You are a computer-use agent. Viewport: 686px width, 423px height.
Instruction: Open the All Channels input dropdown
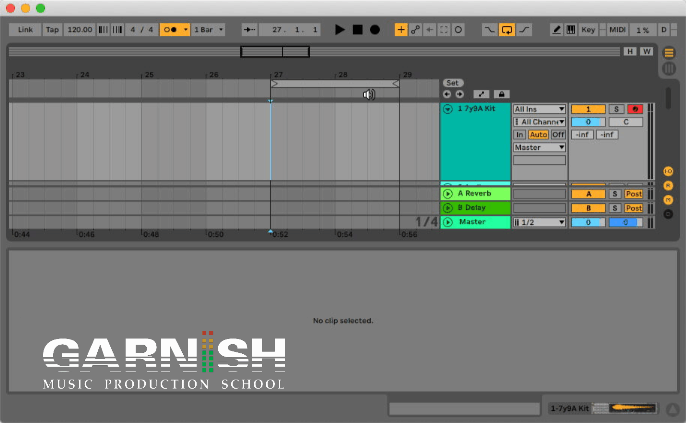539,122
